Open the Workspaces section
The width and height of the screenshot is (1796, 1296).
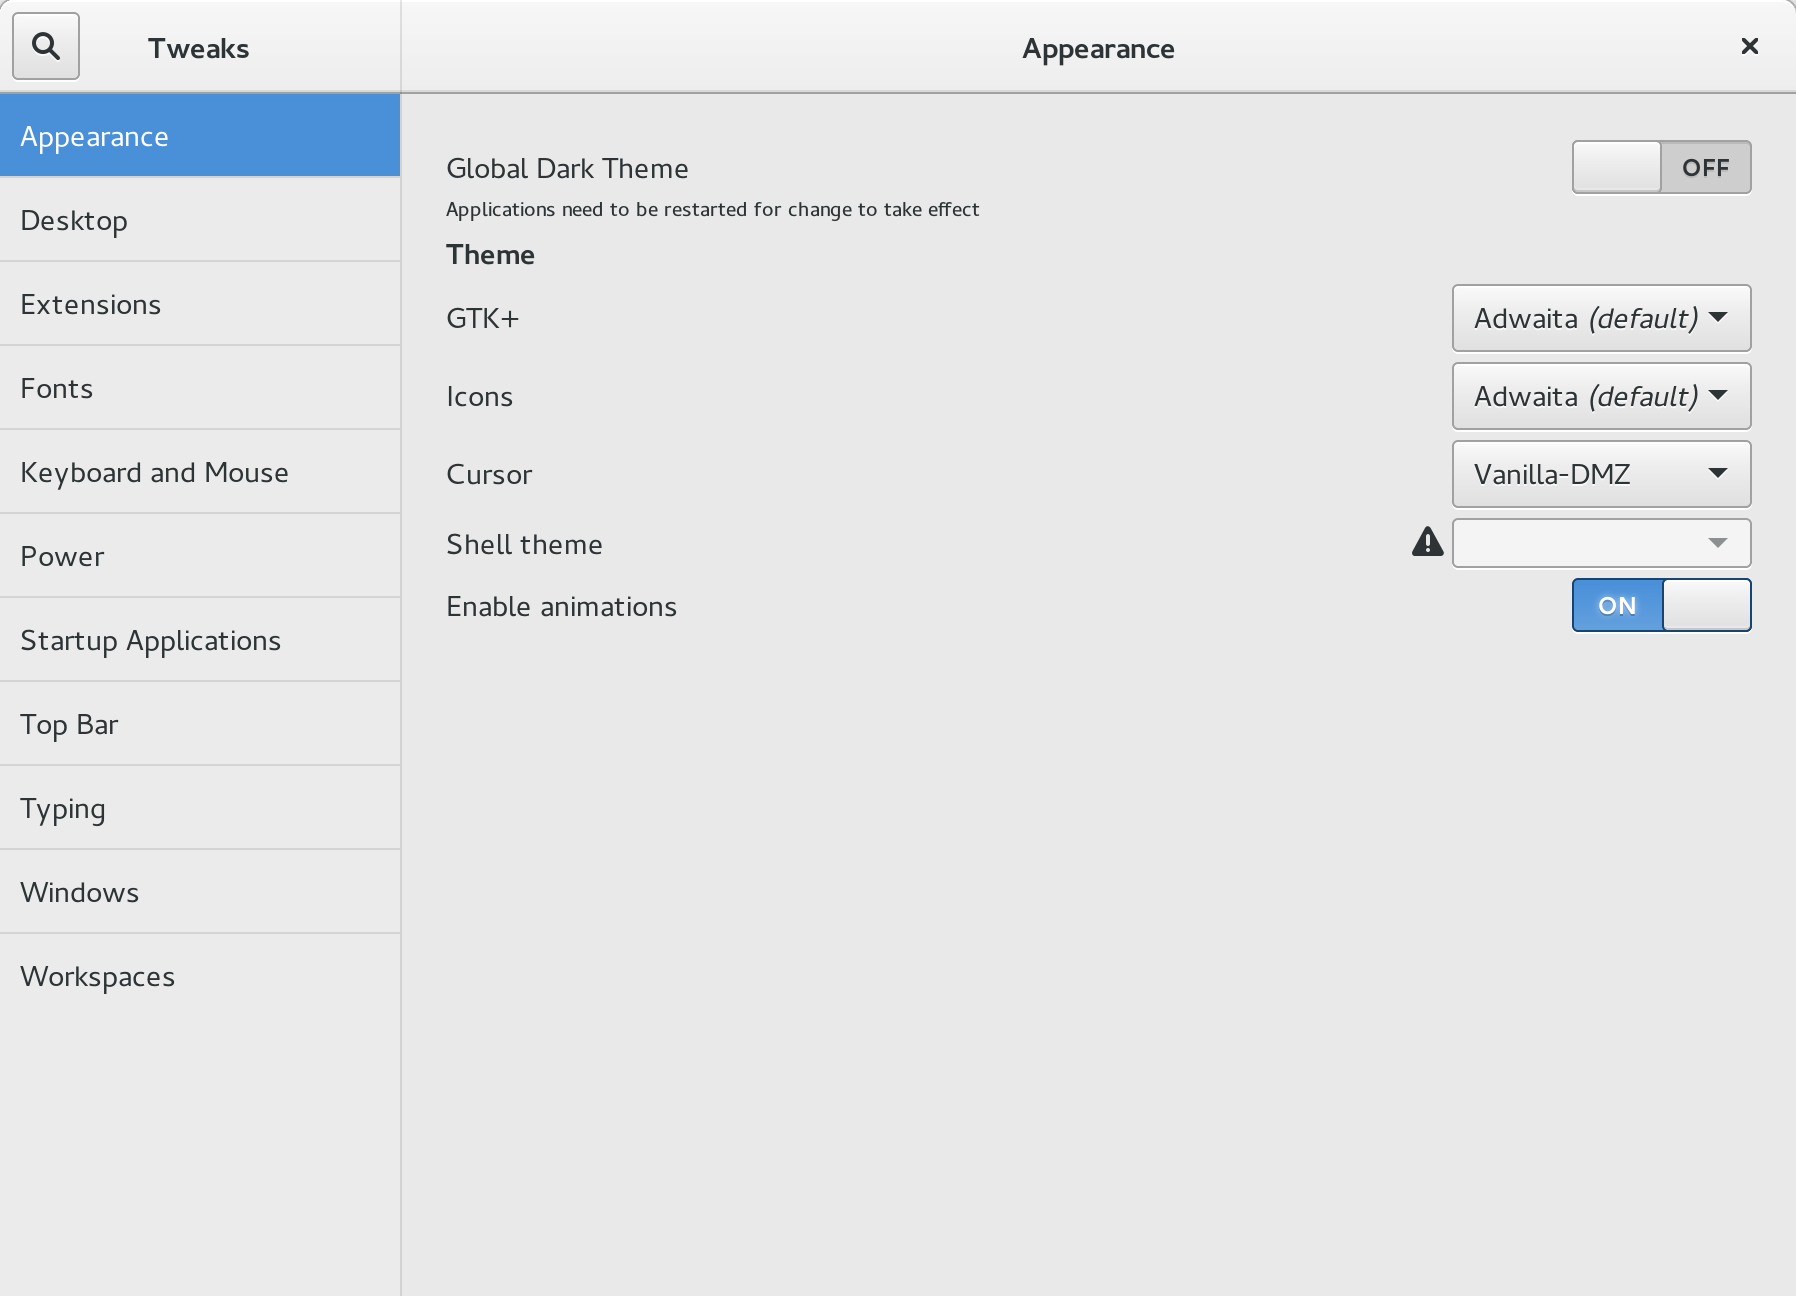click(x=200, y=976)
